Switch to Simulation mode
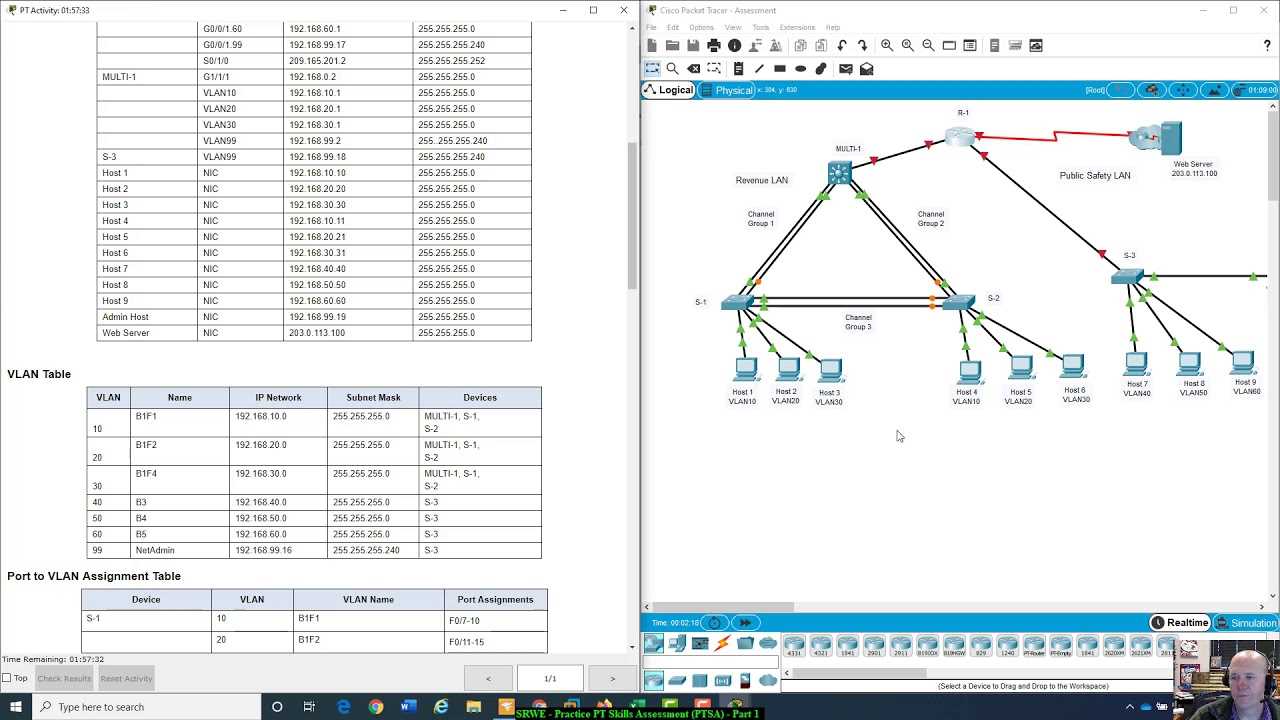This screenshot has height=720, width=1280. 1246,623
